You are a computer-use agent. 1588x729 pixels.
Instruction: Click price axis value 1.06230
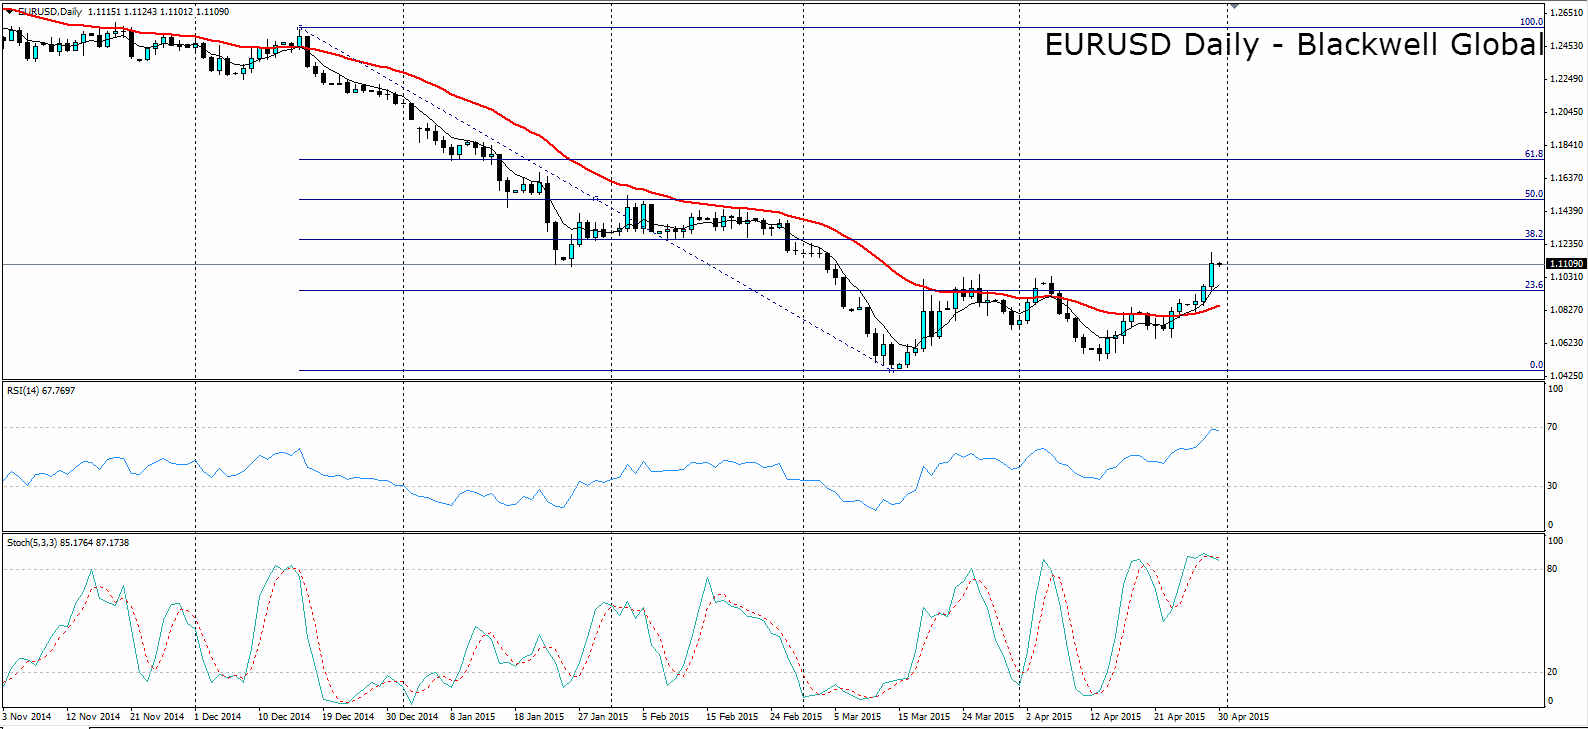coord(1567,343)
